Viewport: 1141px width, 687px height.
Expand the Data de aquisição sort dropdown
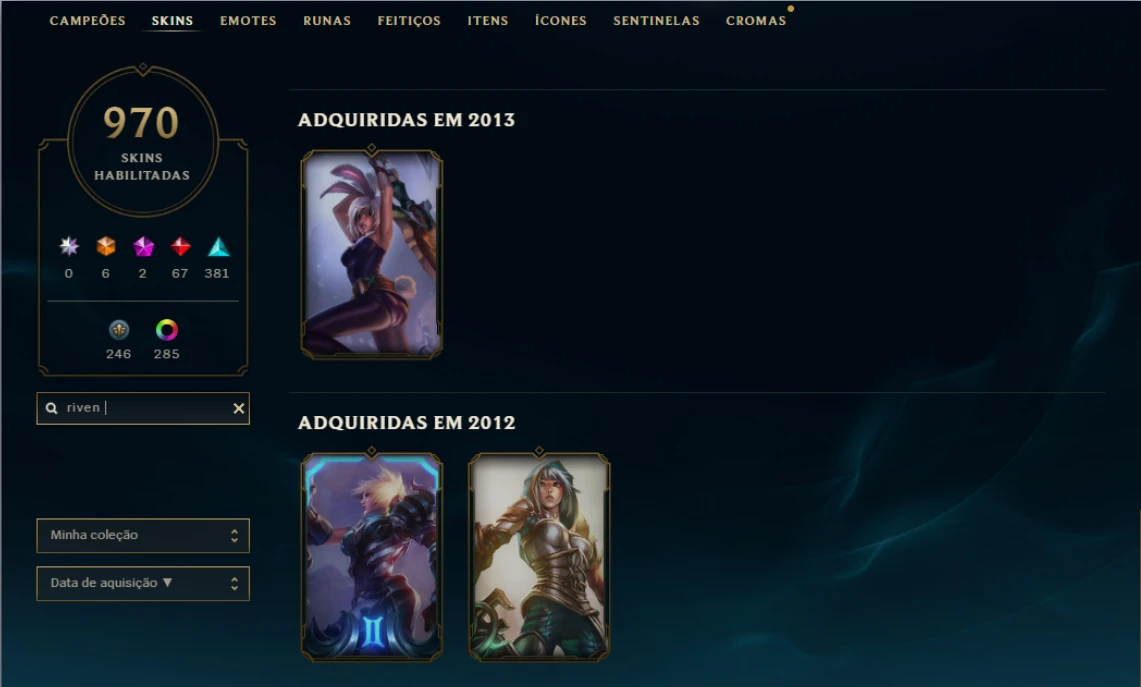pos(143,584)
